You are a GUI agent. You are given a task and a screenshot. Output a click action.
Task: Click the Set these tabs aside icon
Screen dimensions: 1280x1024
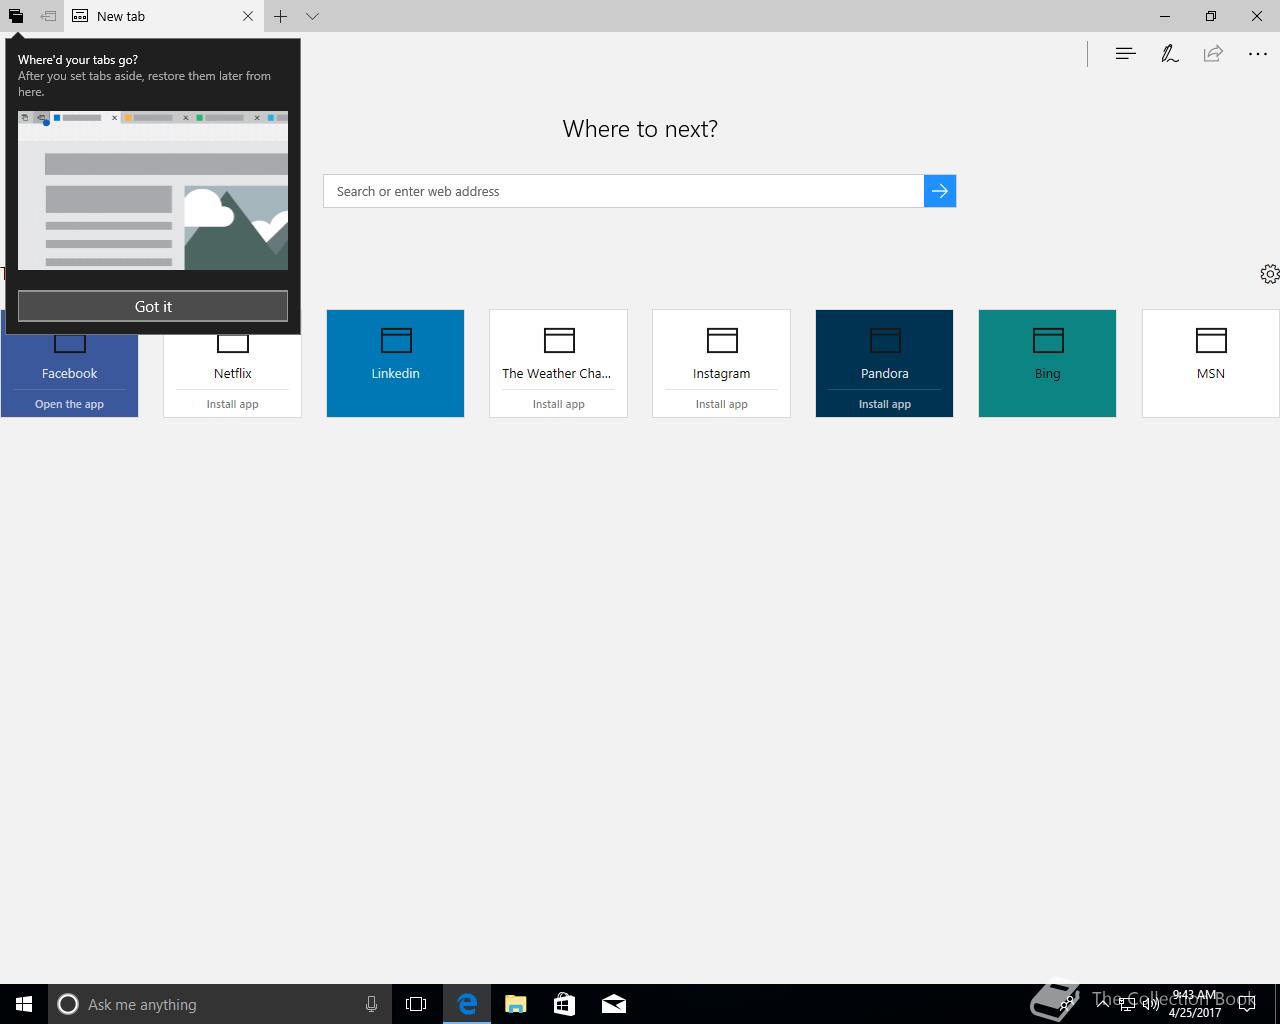tap(48, 16)
